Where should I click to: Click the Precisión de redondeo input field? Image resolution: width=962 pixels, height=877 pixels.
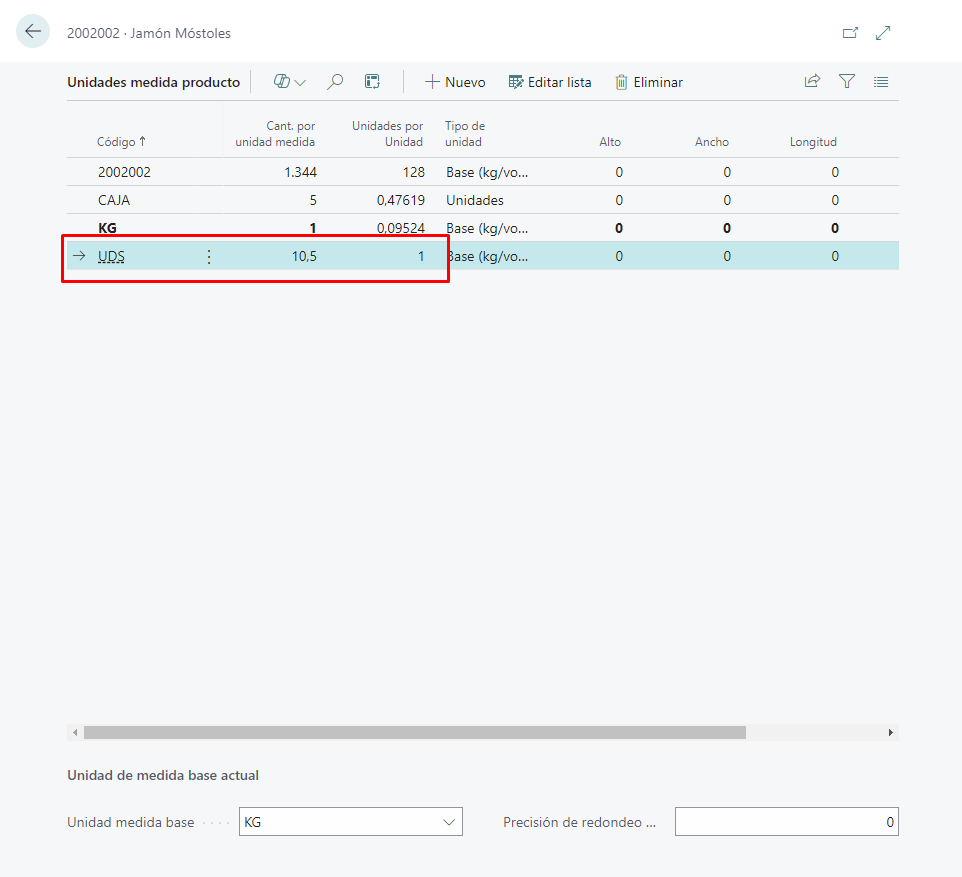[x=786, y=822]
